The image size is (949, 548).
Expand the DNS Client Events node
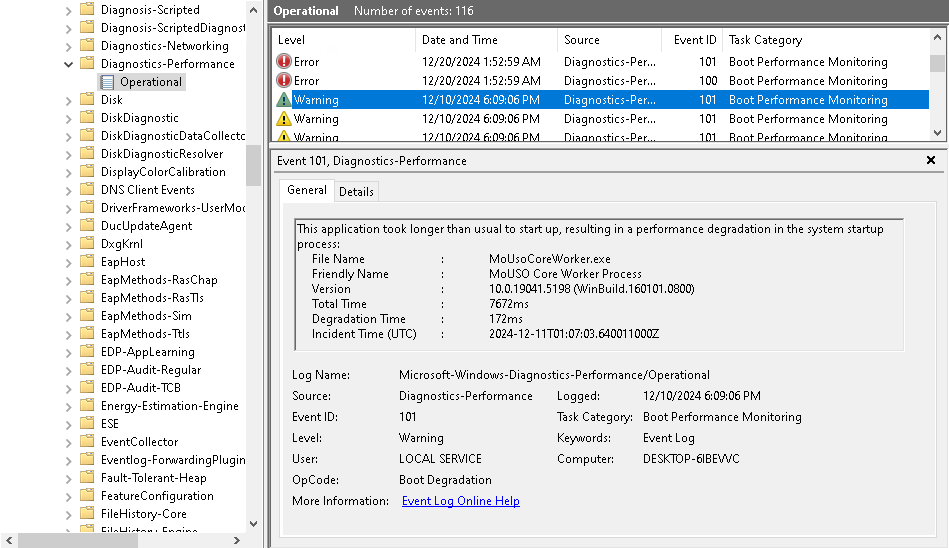coord(68,191)
